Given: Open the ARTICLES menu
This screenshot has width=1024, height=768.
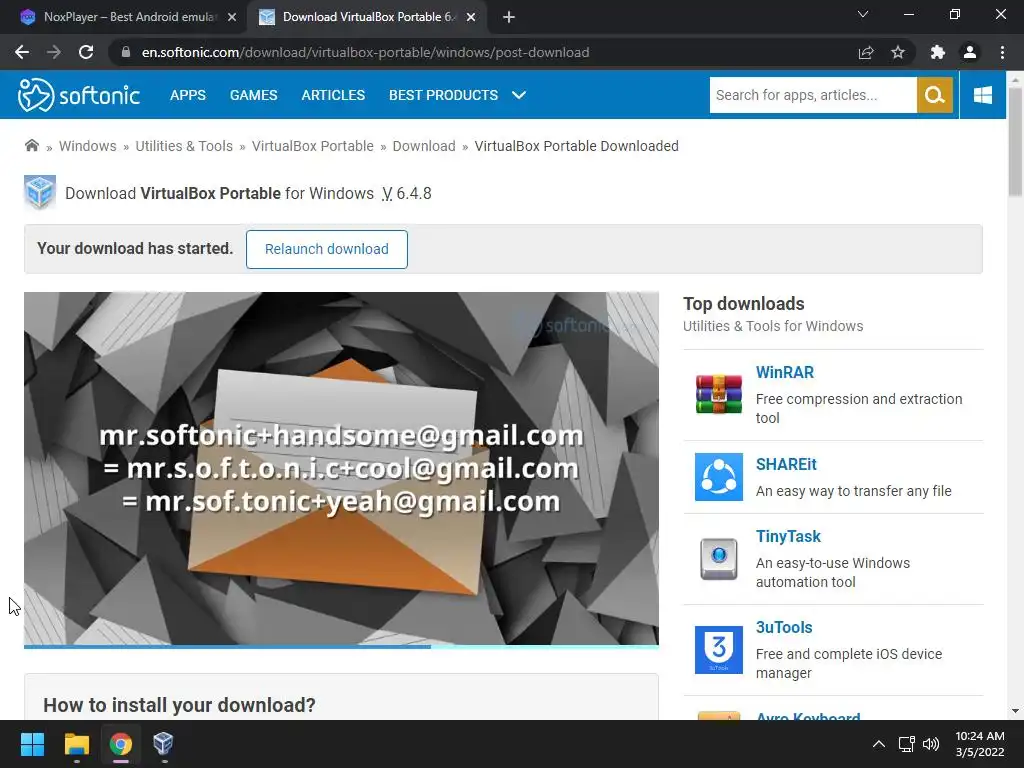Looking at the screenshot, I should point(333,95).
